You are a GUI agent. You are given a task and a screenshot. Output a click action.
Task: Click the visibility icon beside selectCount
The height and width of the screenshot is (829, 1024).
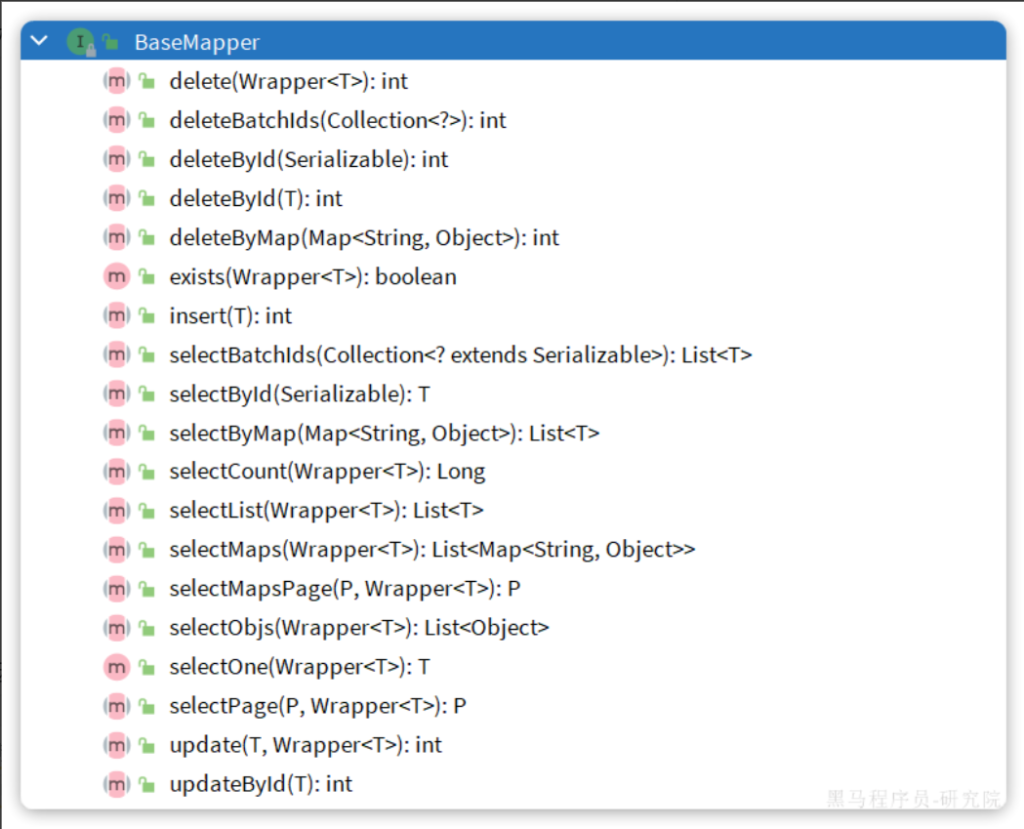tap(147, 472)
